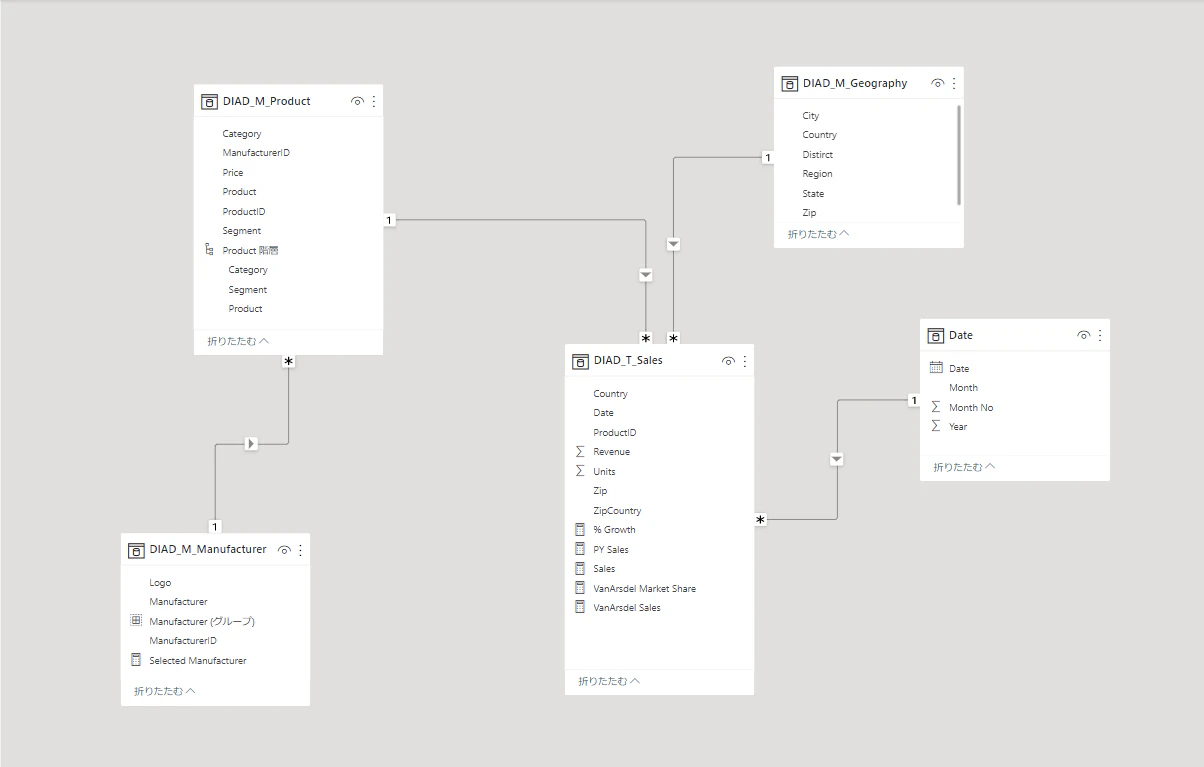Toggle visibility of DIAD_M_Manufacturer table
This screenshot has height=767, width=1204.
(x=284, y=549)
